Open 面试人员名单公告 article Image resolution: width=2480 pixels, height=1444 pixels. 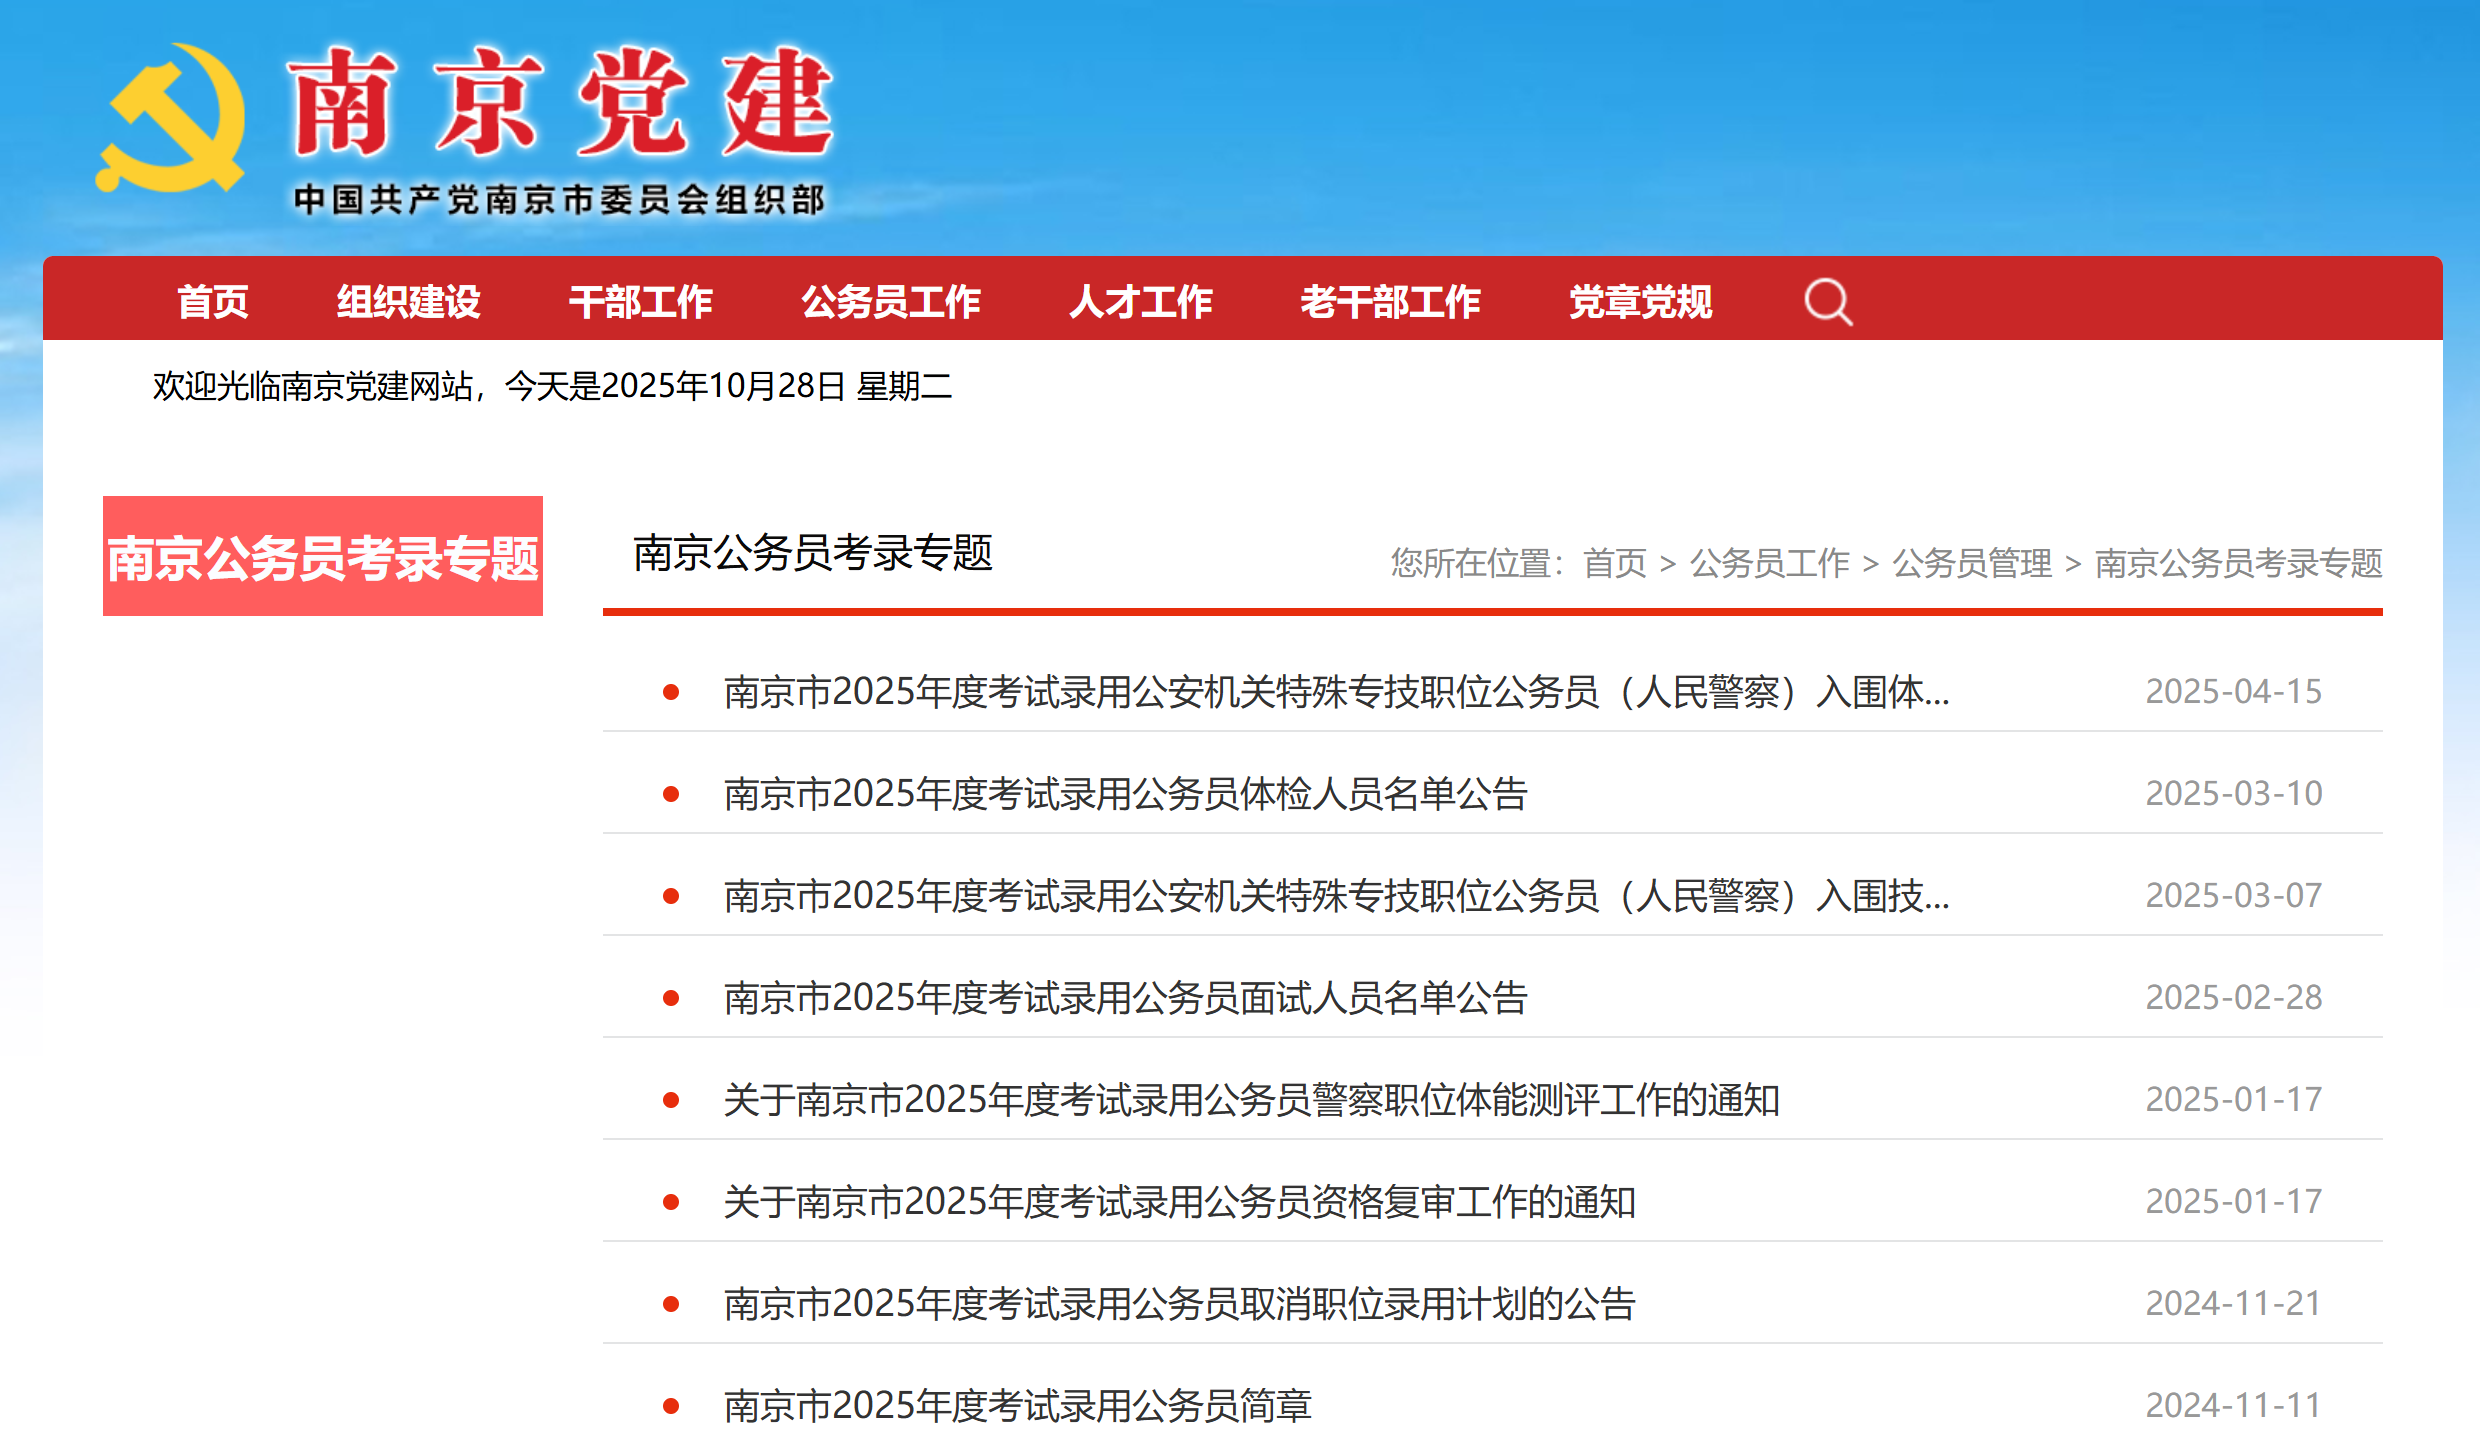(x=1125, y=998)
